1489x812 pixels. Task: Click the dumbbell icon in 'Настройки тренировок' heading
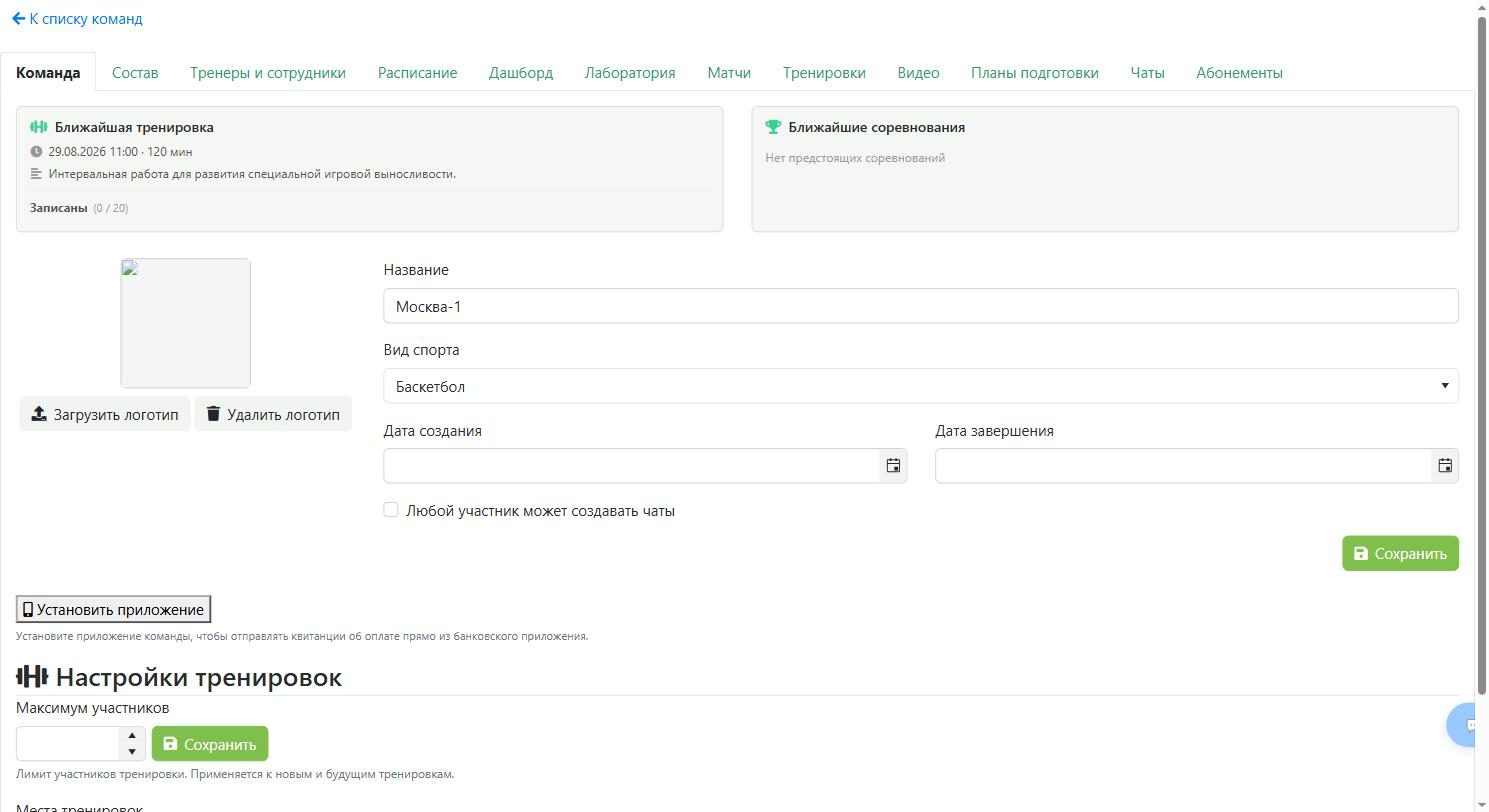[32, 677]
